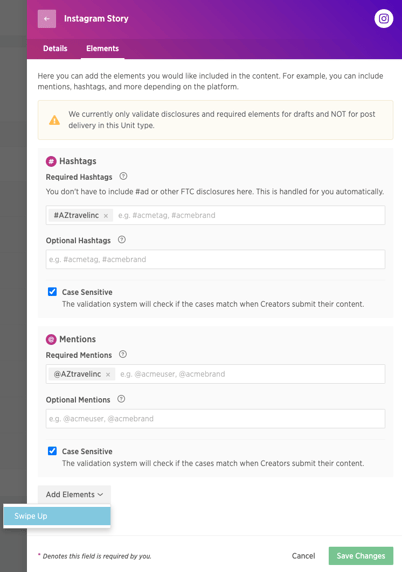Focus the Optional Mentions input field

pos(215,419)
